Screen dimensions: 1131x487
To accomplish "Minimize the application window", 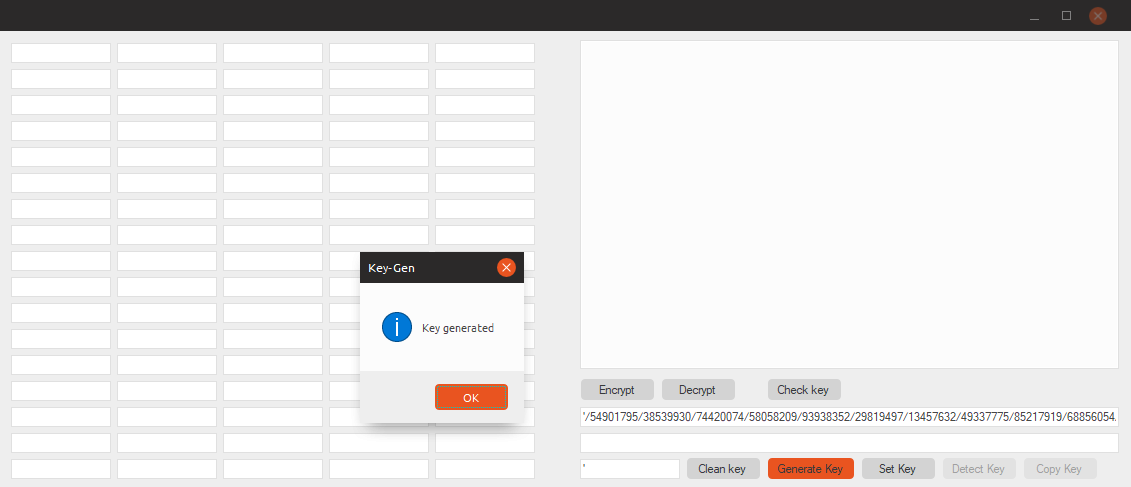I will coord(1034,16).
